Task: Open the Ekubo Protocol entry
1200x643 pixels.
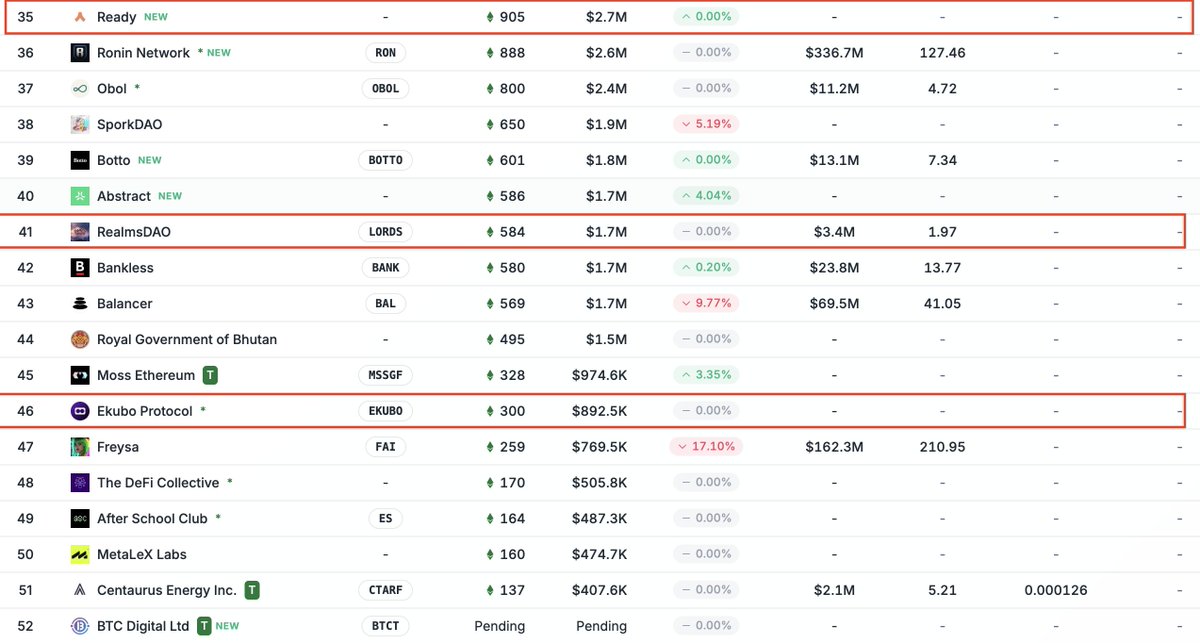Action: 145,411
